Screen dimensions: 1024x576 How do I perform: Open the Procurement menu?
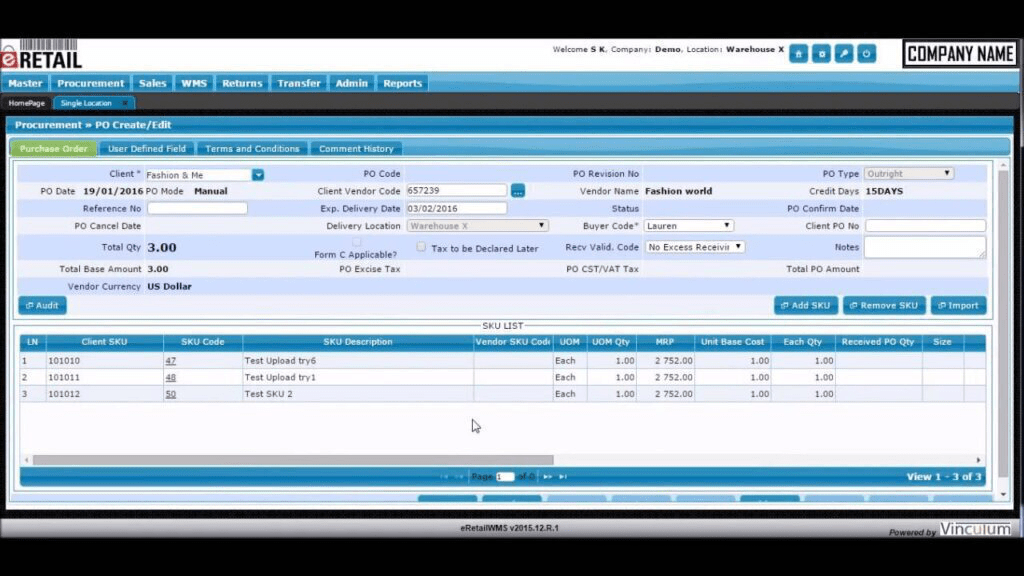[x=90, y=83]
